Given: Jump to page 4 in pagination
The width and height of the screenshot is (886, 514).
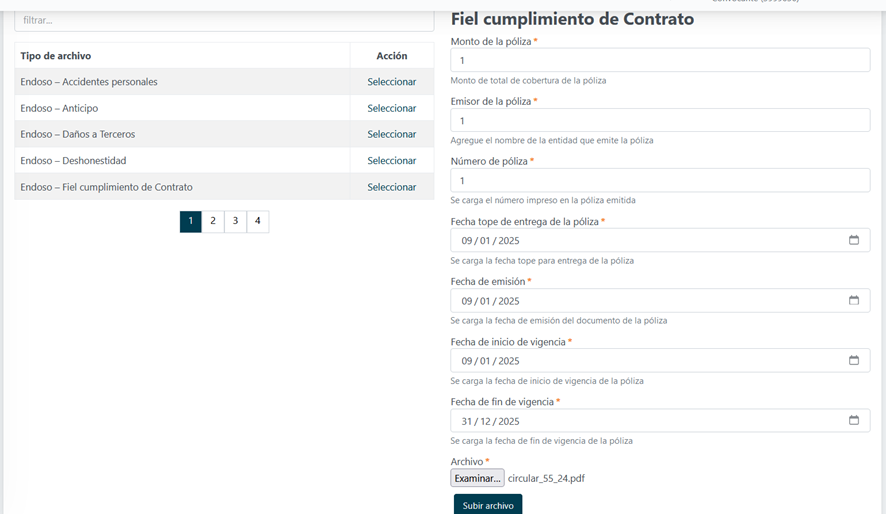Looking at the screenshot, I should tap(258, 221).
